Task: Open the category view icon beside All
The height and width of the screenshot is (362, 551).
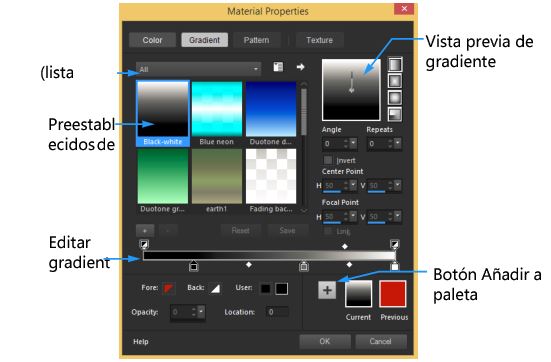Action: (278, 67)
